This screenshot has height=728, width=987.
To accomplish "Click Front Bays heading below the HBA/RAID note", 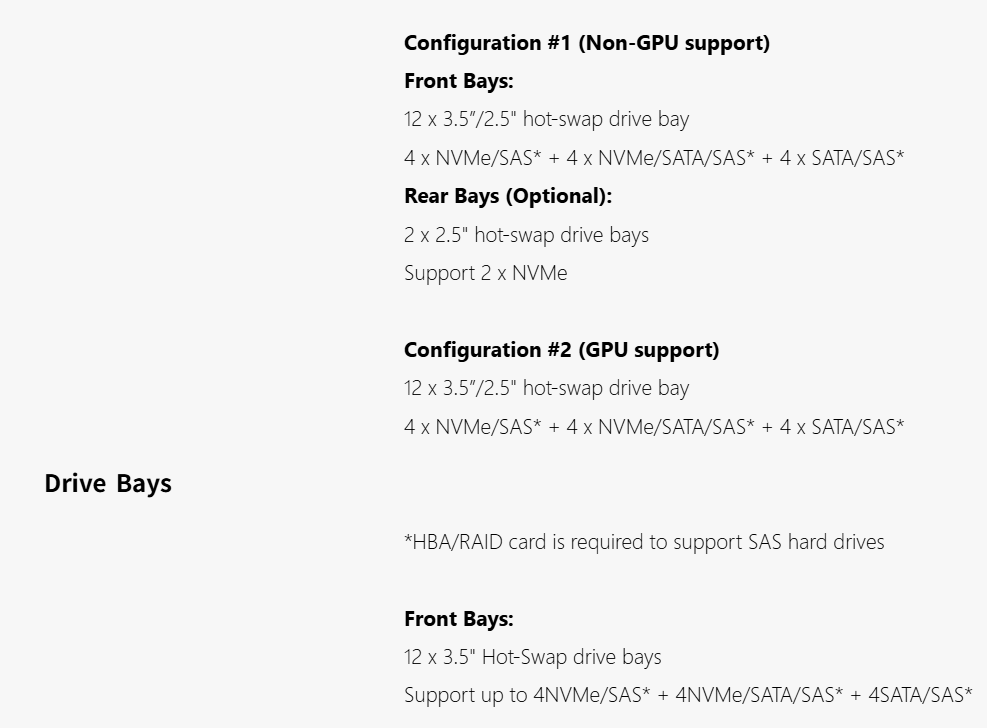I will (x=458, y=619).
